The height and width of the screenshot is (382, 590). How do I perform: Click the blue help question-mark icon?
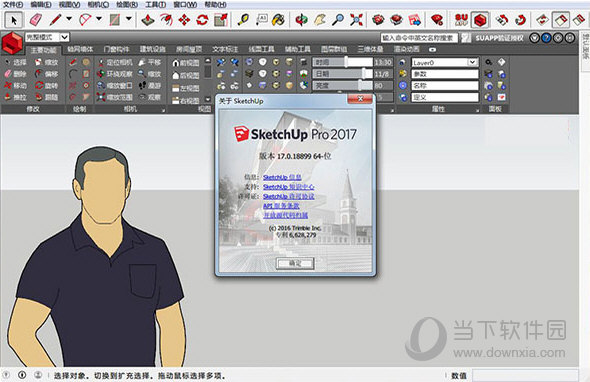coord(546,38)
